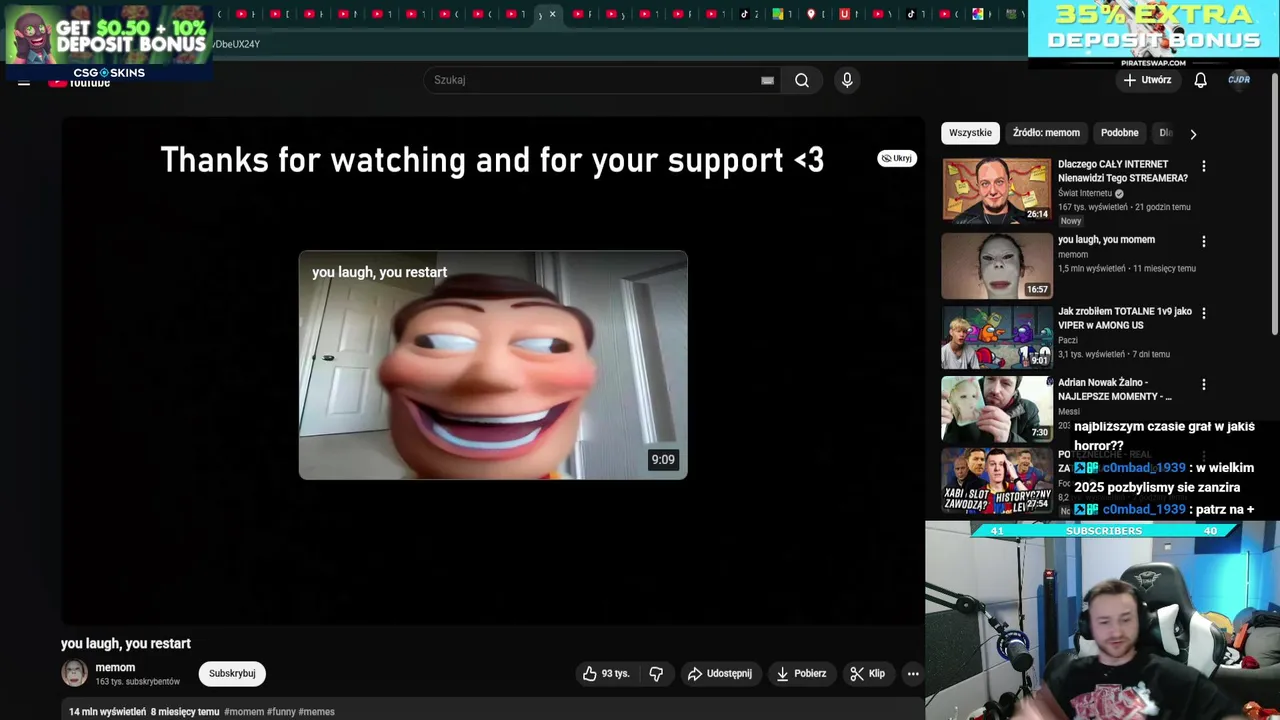Open title 'Adrian Nowak Żalno - NAJLEPSZE MOMENTY'
The image size is (1280, 720).
[1115, 389]
